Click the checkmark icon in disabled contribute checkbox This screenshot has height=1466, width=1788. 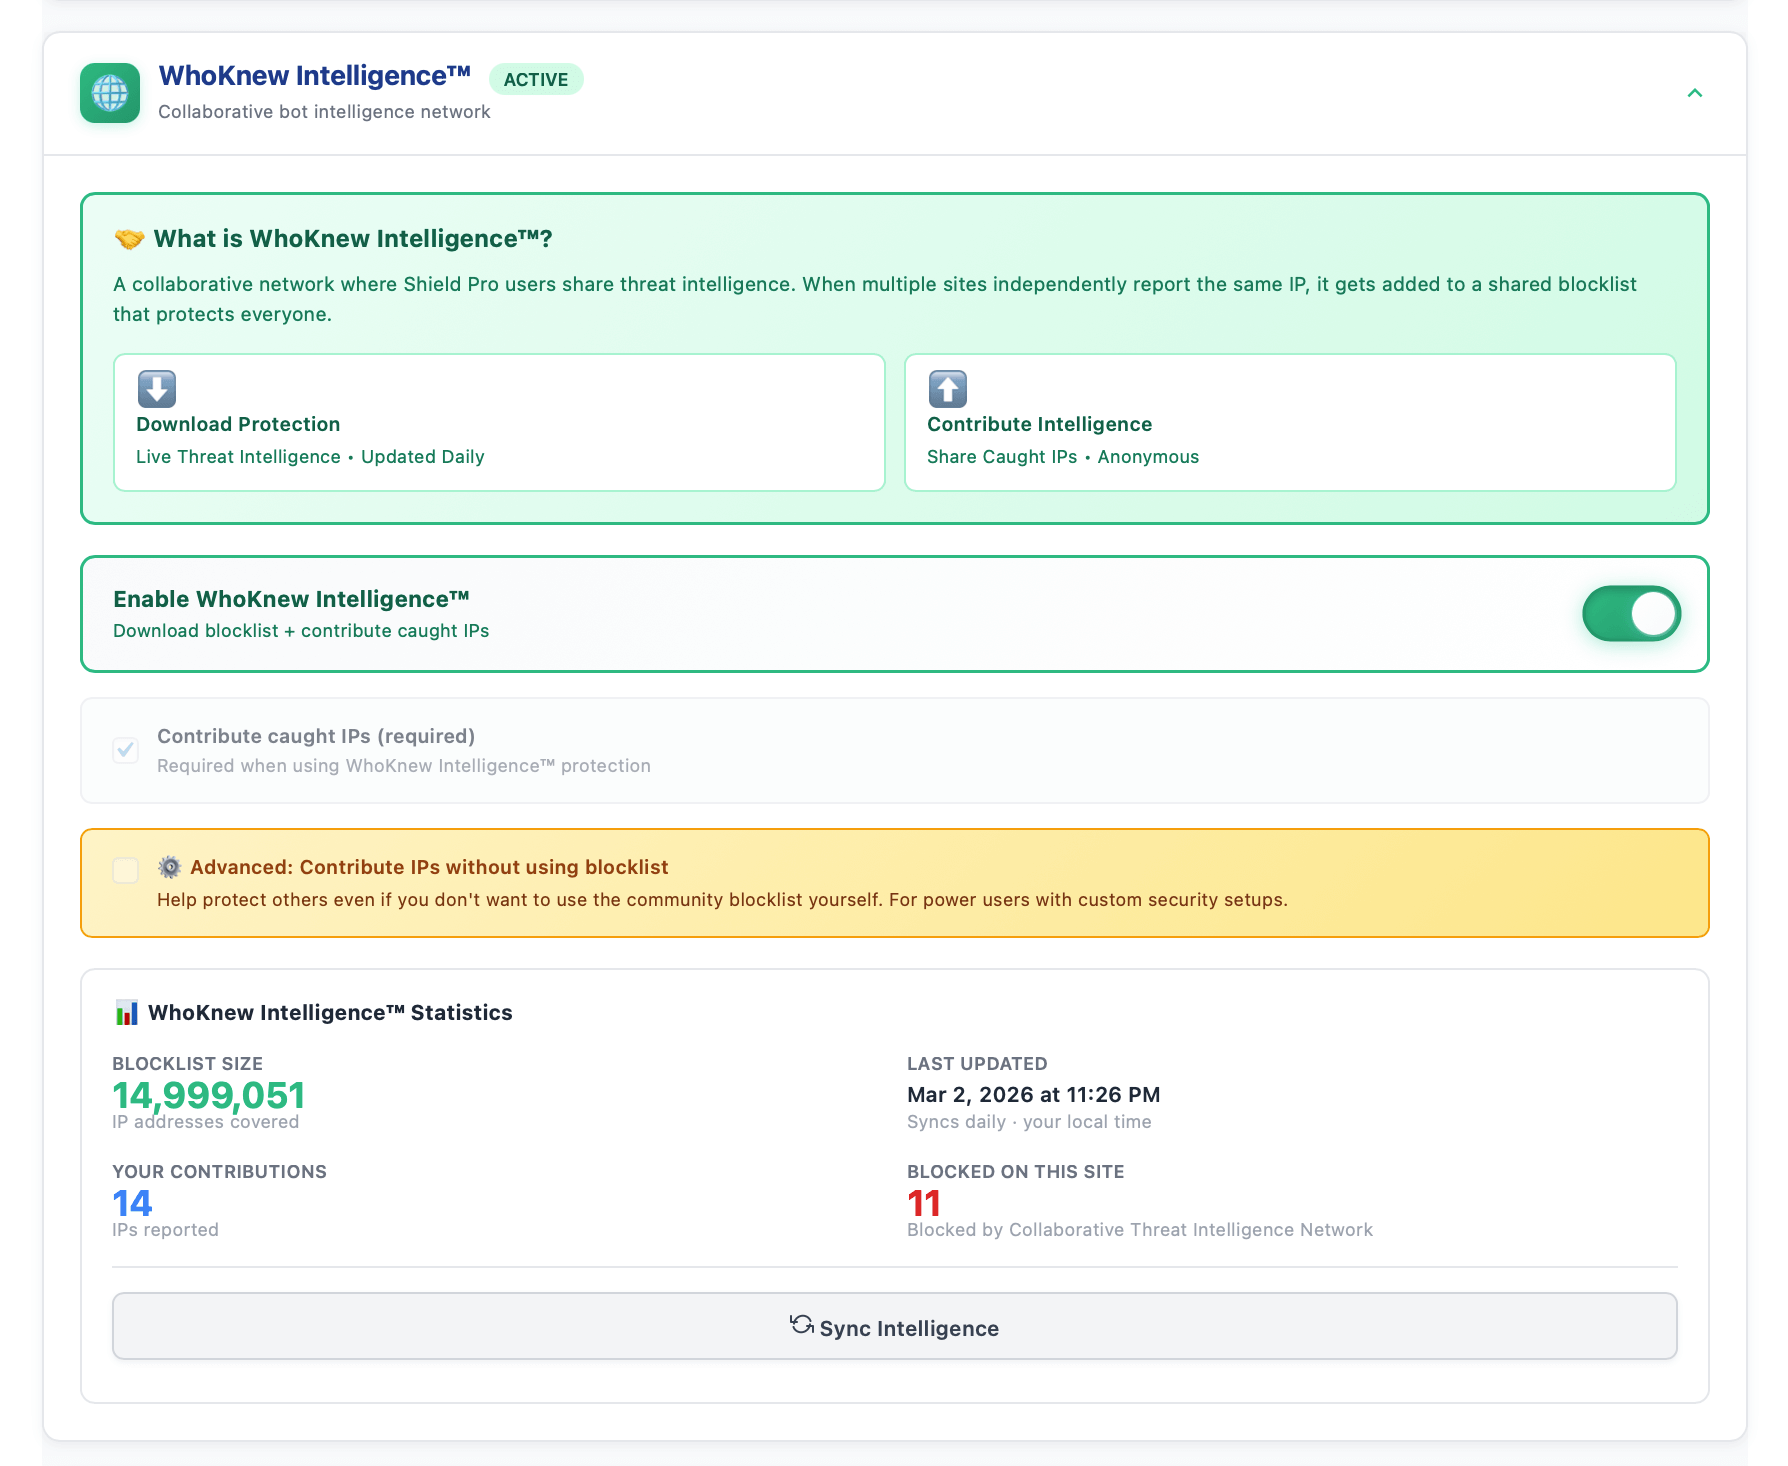125,750
